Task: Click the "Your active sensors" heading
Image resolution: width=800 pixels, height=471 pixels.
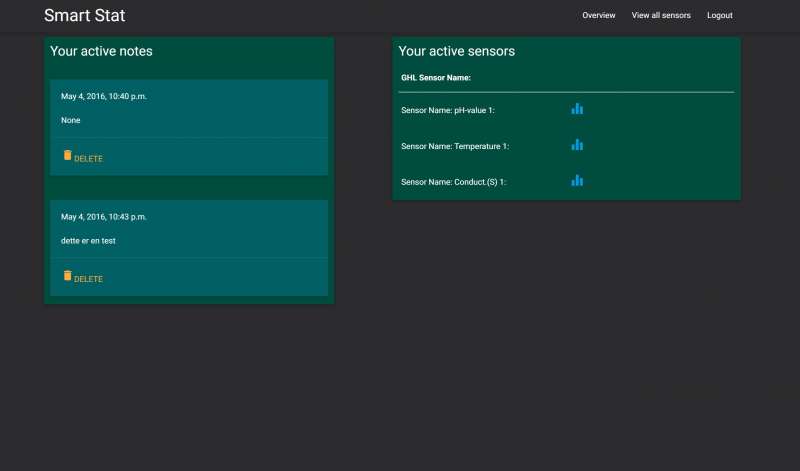Action: pos(457,51)
